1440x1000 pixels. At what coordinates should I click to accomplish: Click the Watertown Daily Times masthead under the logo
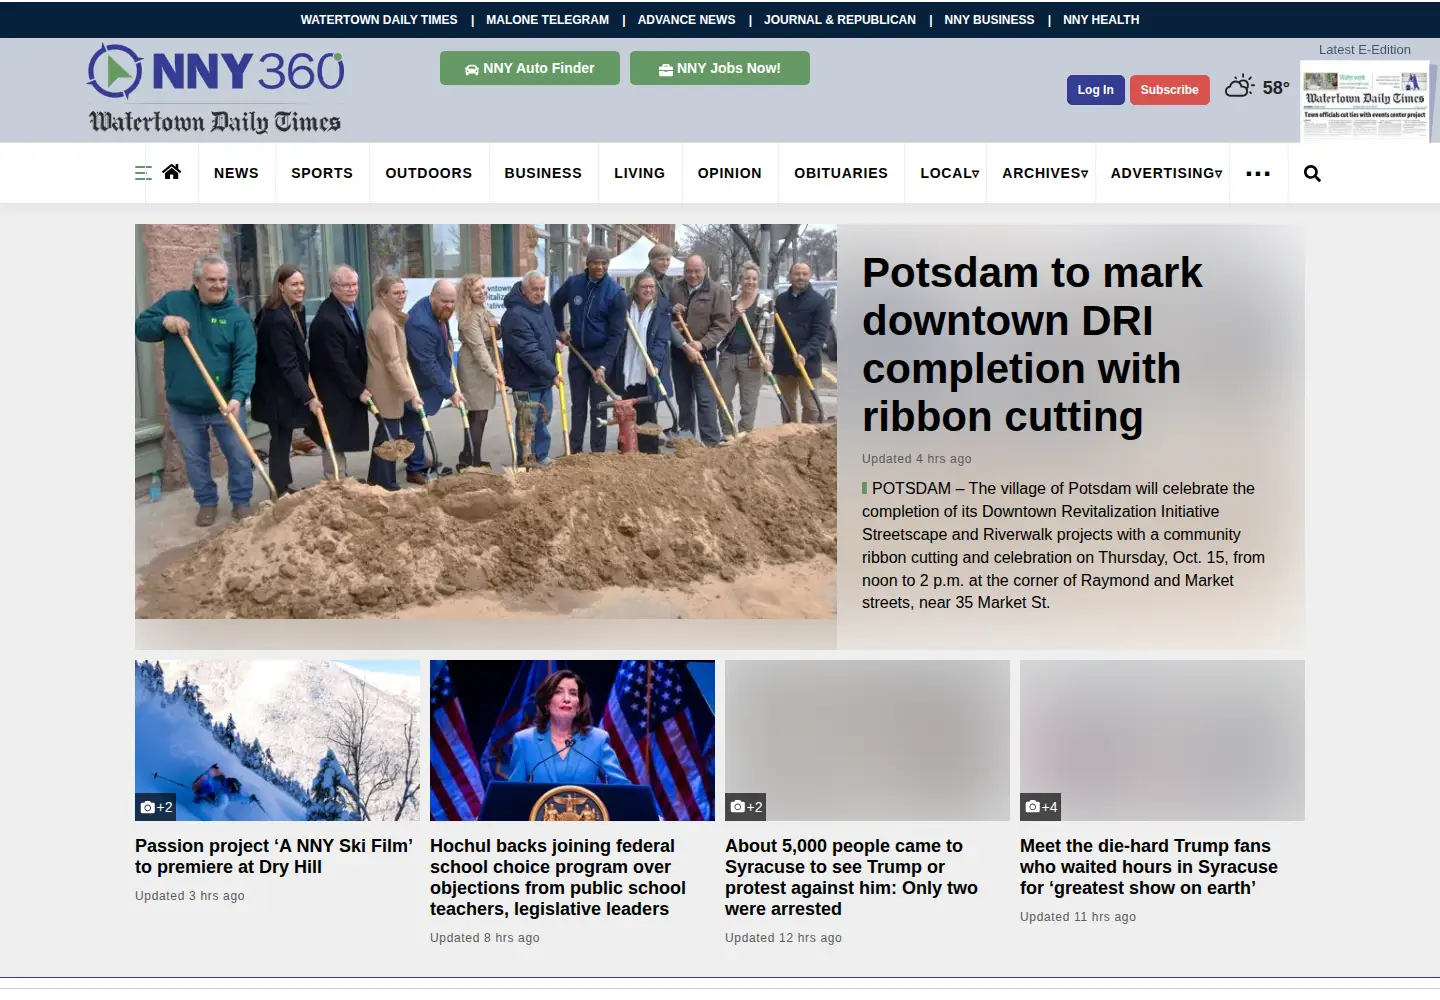[x=215, y=122]
